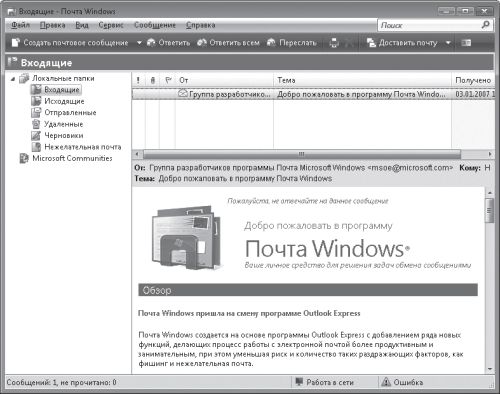Select the Нежелательная почта folder

[x=83, y=147]
